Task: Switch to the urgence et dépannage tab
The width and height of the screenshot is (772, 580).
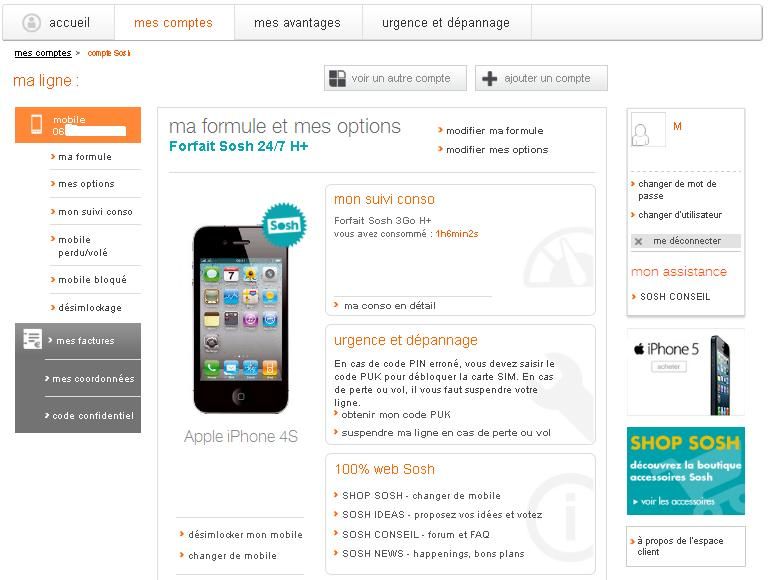Action: [x=446, y=23]
